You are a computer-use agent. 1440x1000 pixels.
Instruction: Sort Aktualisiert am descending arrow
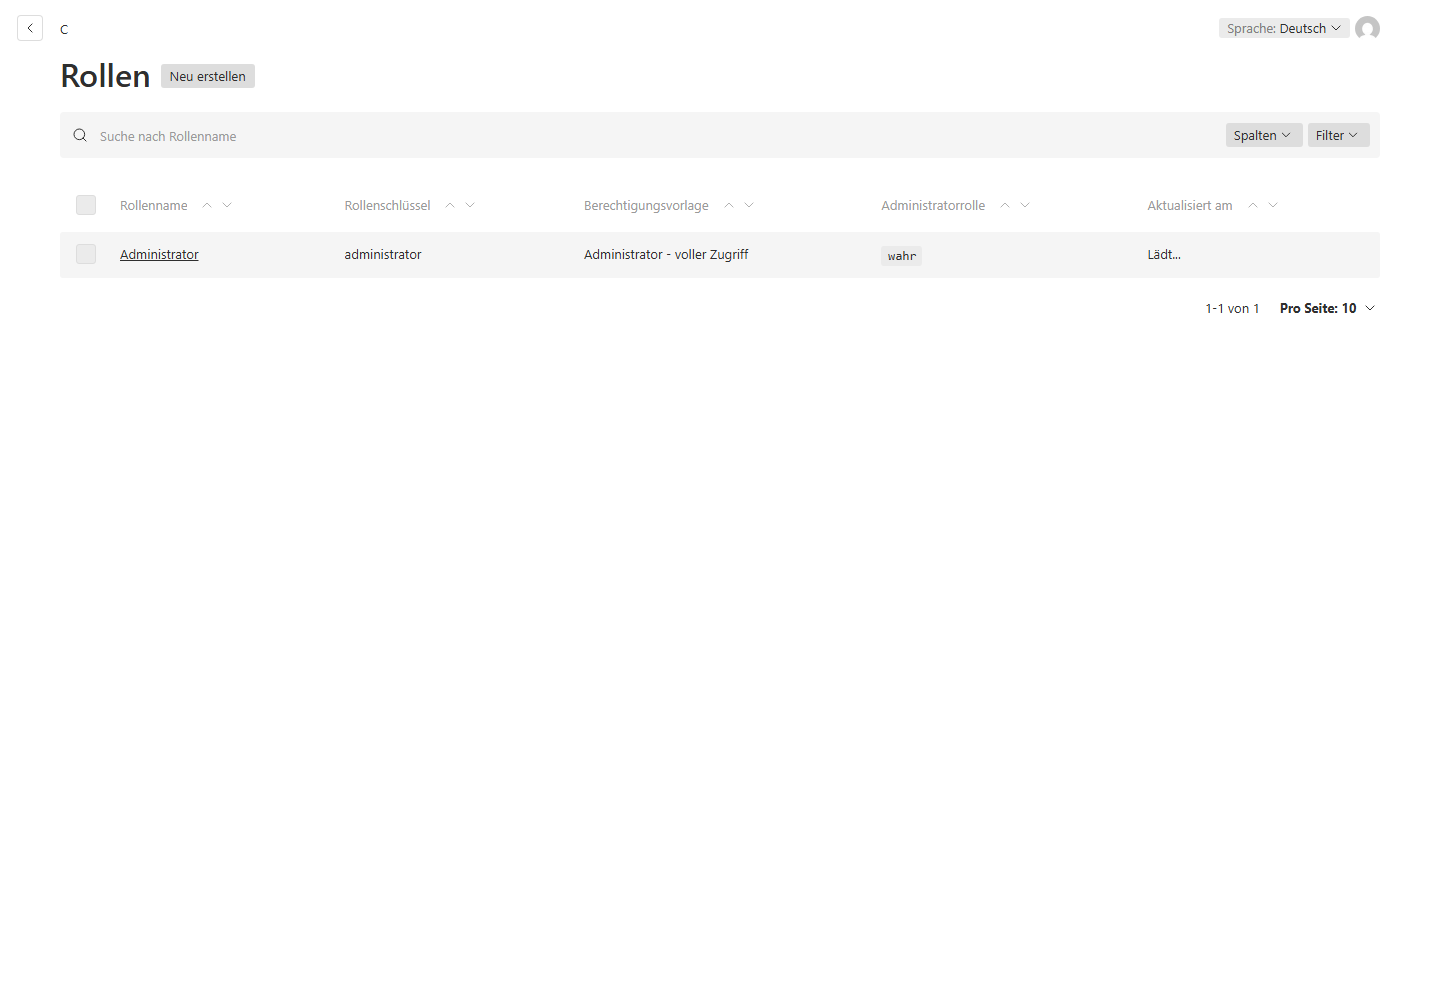point(1273,205)
